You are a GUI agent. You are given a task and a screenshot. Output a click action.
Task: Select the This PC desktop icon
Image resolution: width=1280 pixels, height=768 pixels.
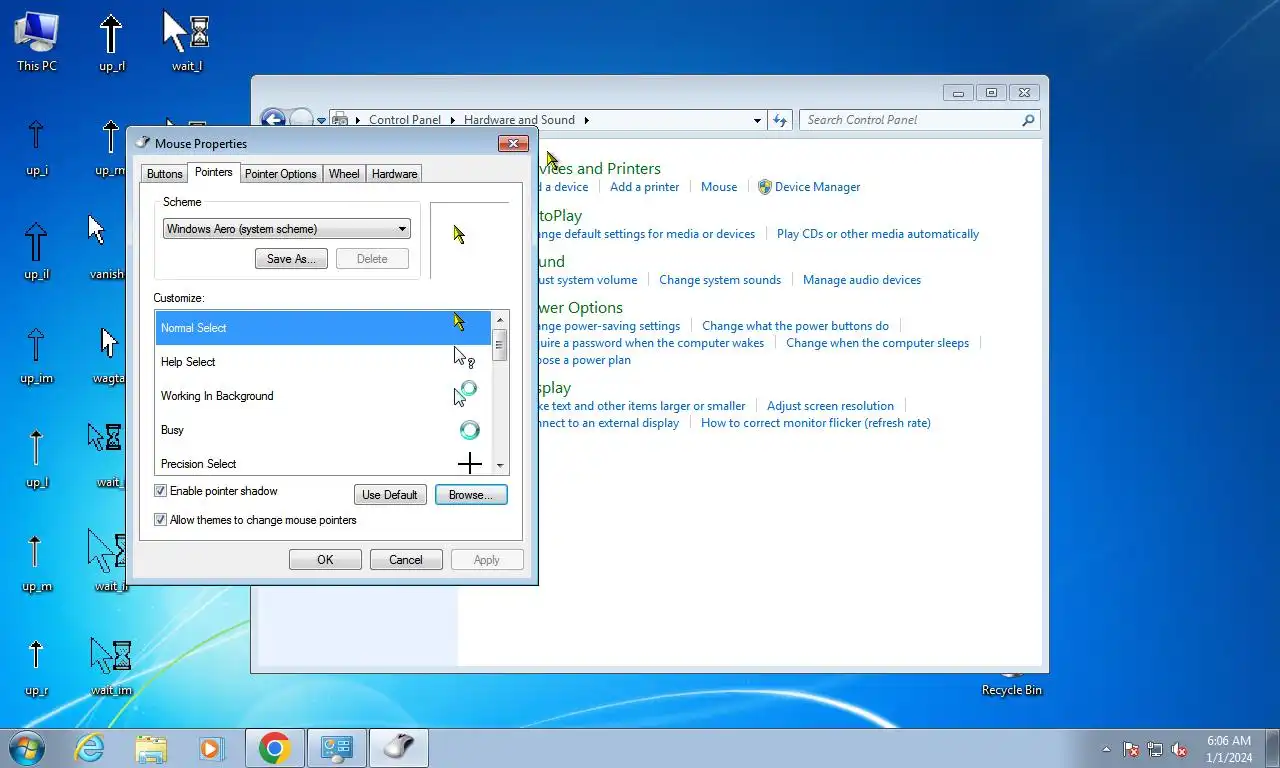(x=37, y=42)
